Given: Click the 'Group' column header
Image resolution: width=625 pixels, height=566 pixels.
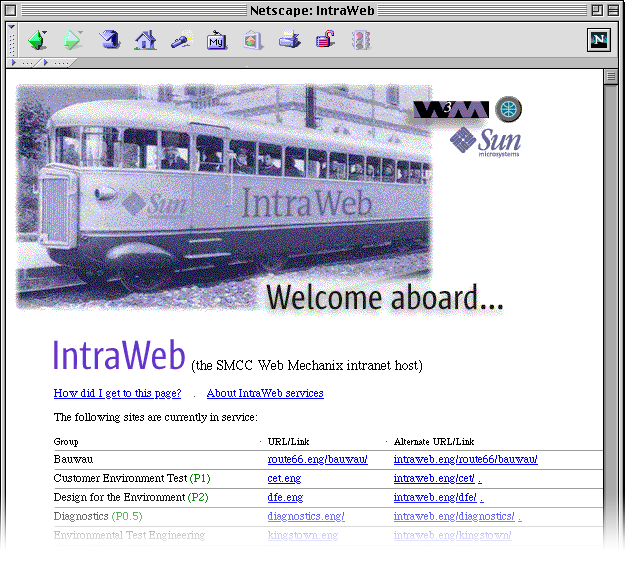Looking at the screenshot, I should click(x=66, y=442).
